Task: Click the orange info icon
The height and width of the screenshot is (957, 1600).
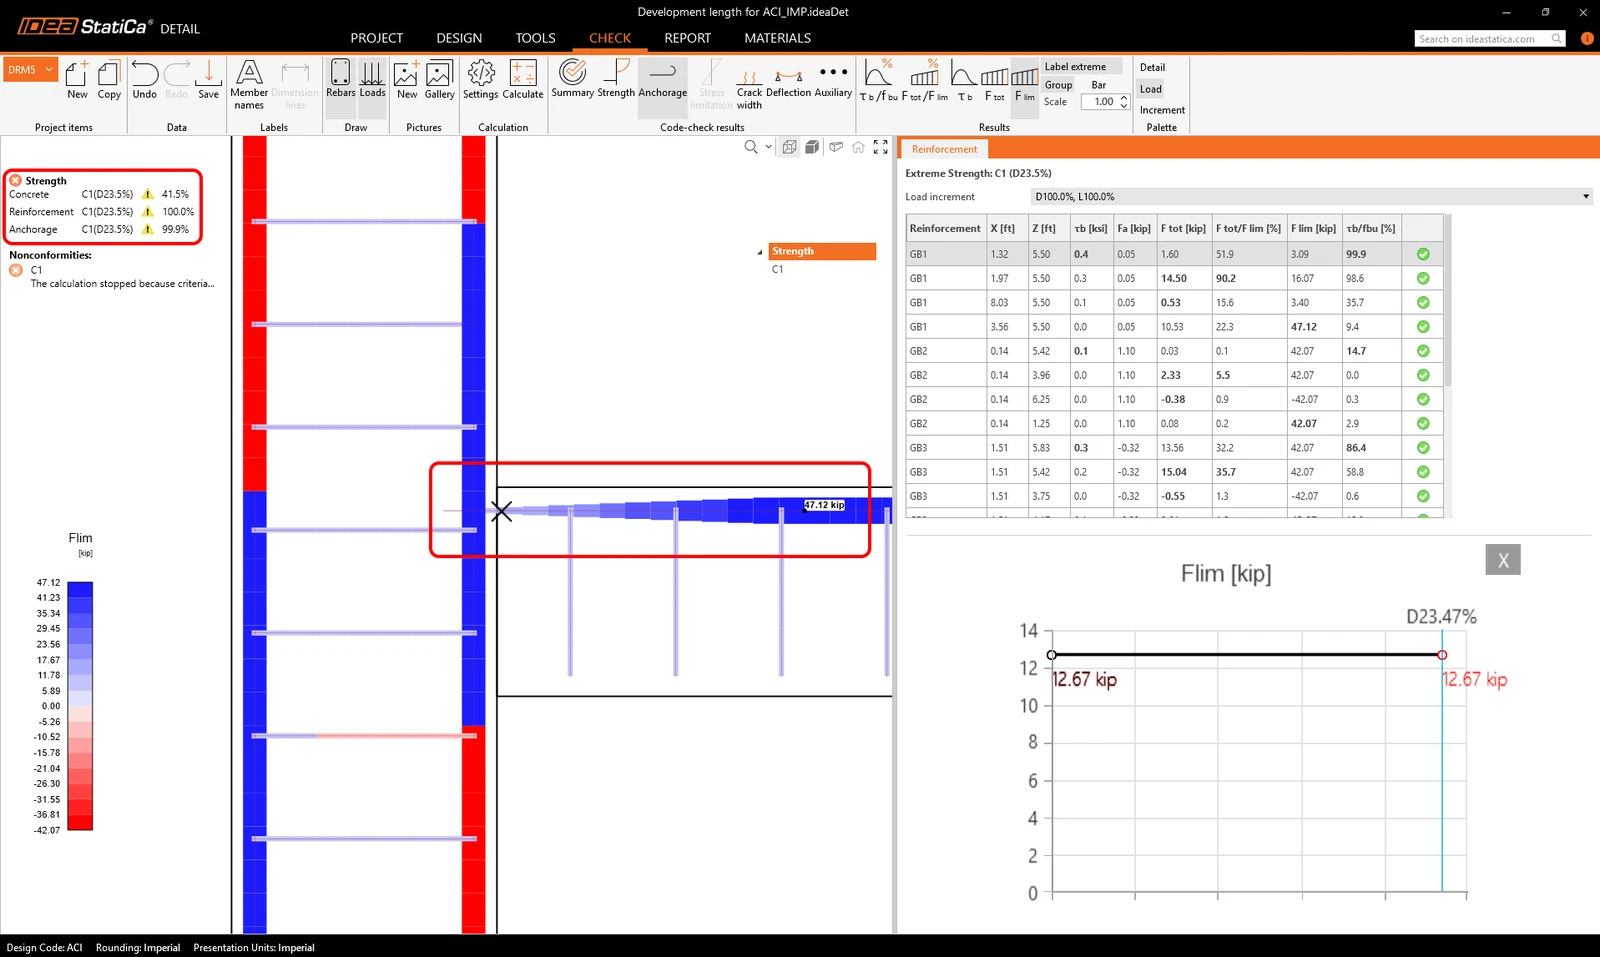Action: 1587,39
